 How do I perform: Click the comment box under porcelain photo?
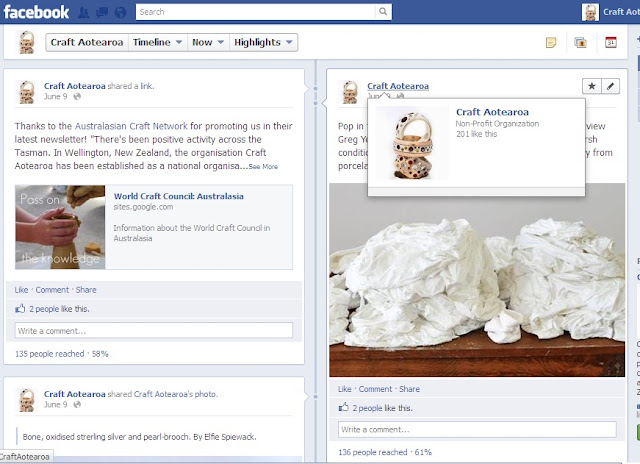[477, 429]
